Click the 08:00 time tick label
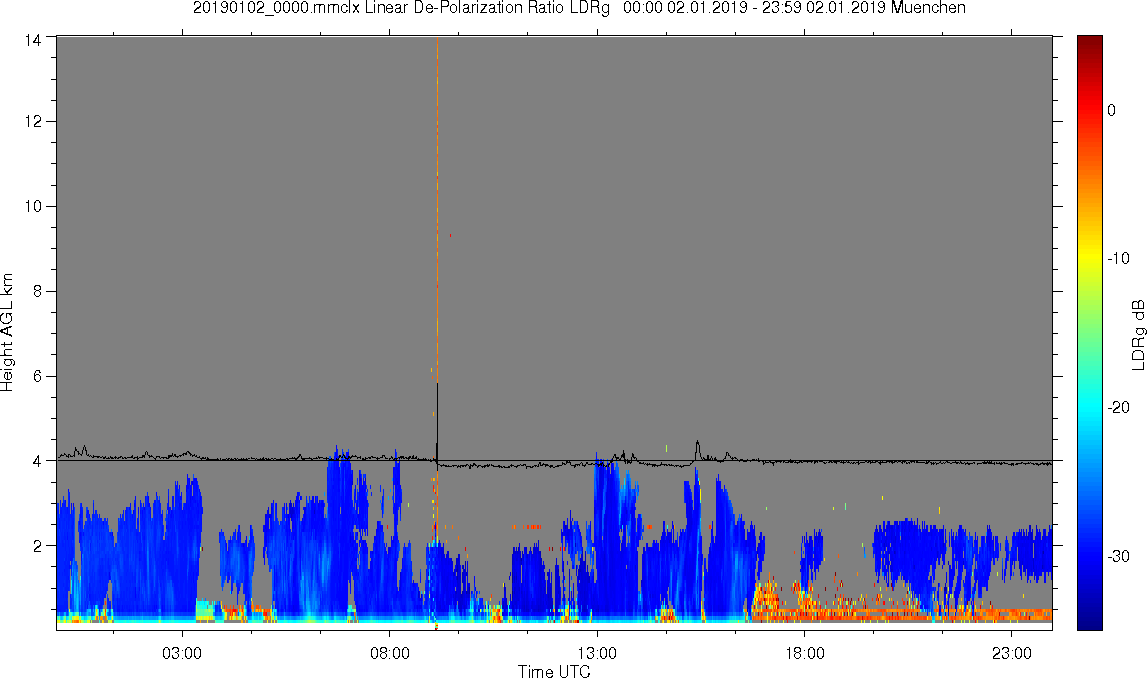This screenshot has height=678, width=1147. tap(390, 653)
